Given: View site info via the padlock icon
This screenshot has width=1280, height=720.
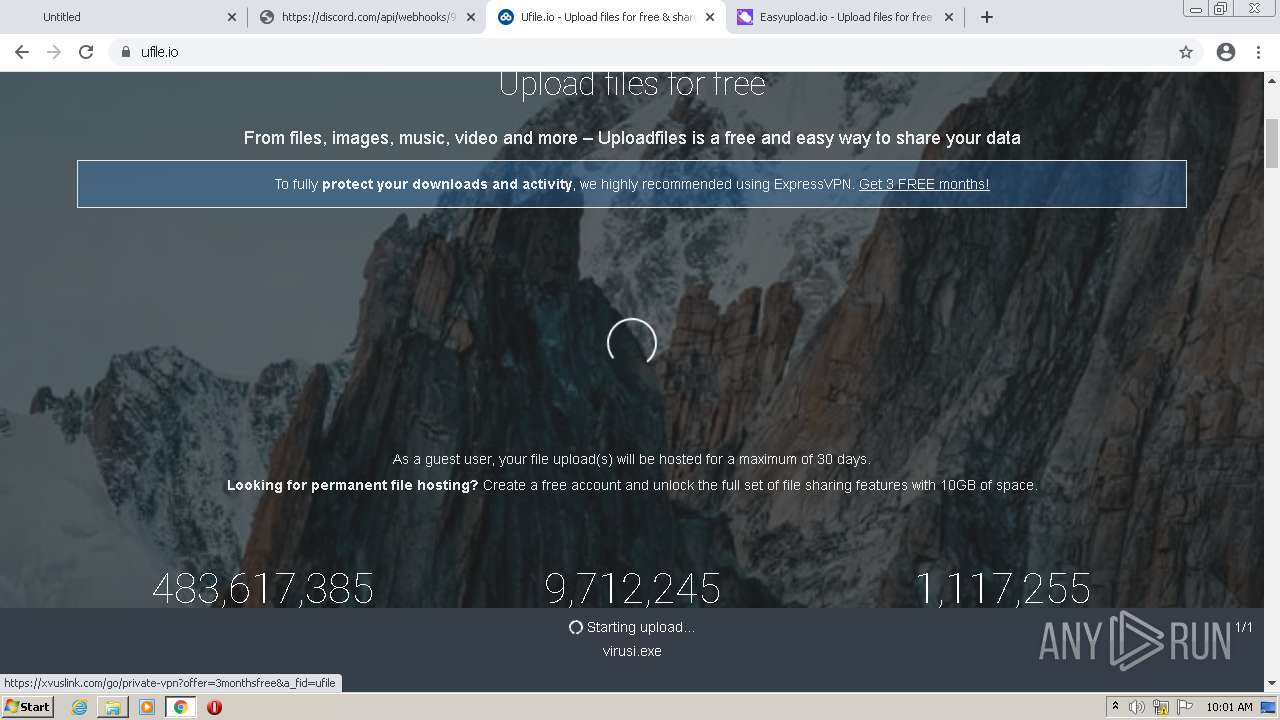Looking at the screenshot, I should [126, 52].
